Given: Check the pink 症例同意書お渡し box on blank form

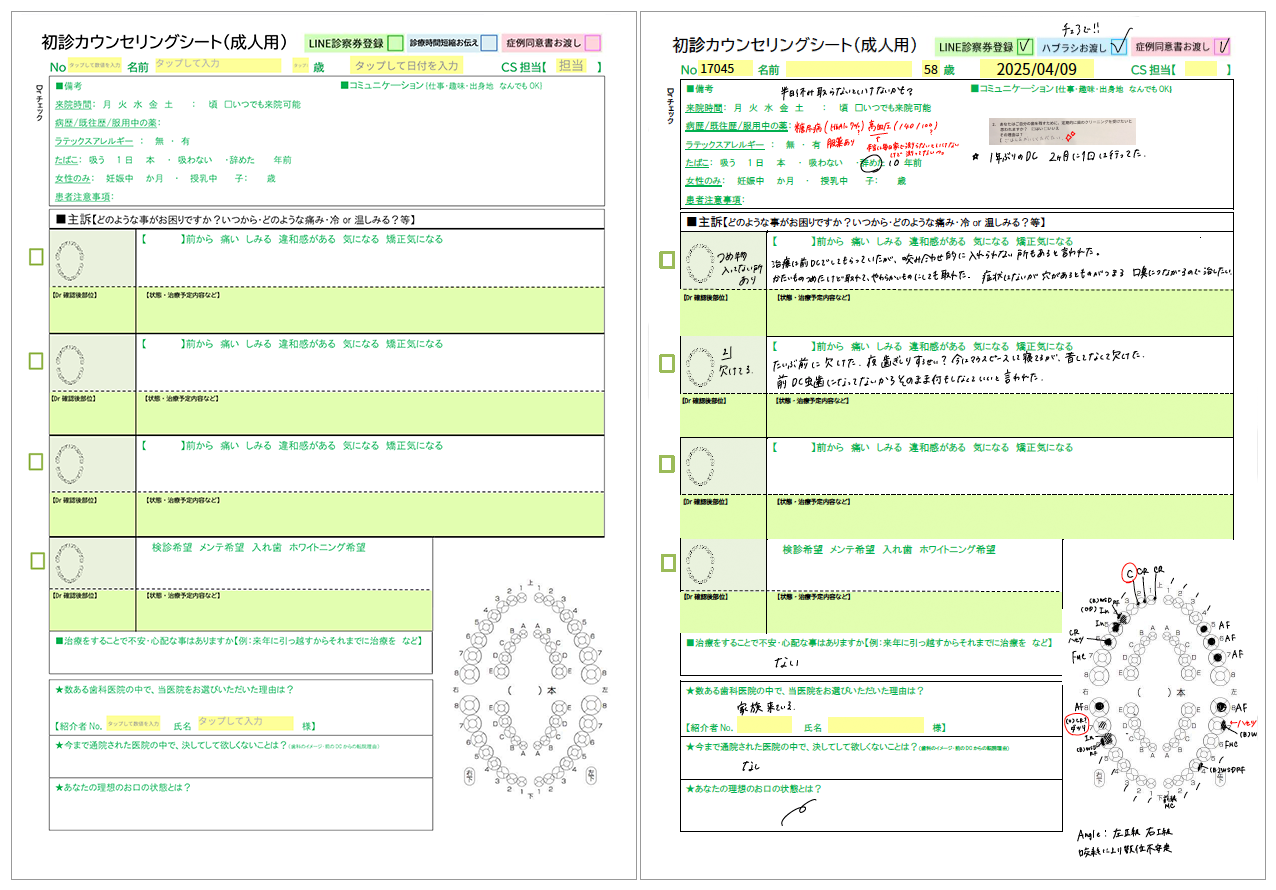Looking at the screenshot, I should pyautogui.click(x=592, y=43).
